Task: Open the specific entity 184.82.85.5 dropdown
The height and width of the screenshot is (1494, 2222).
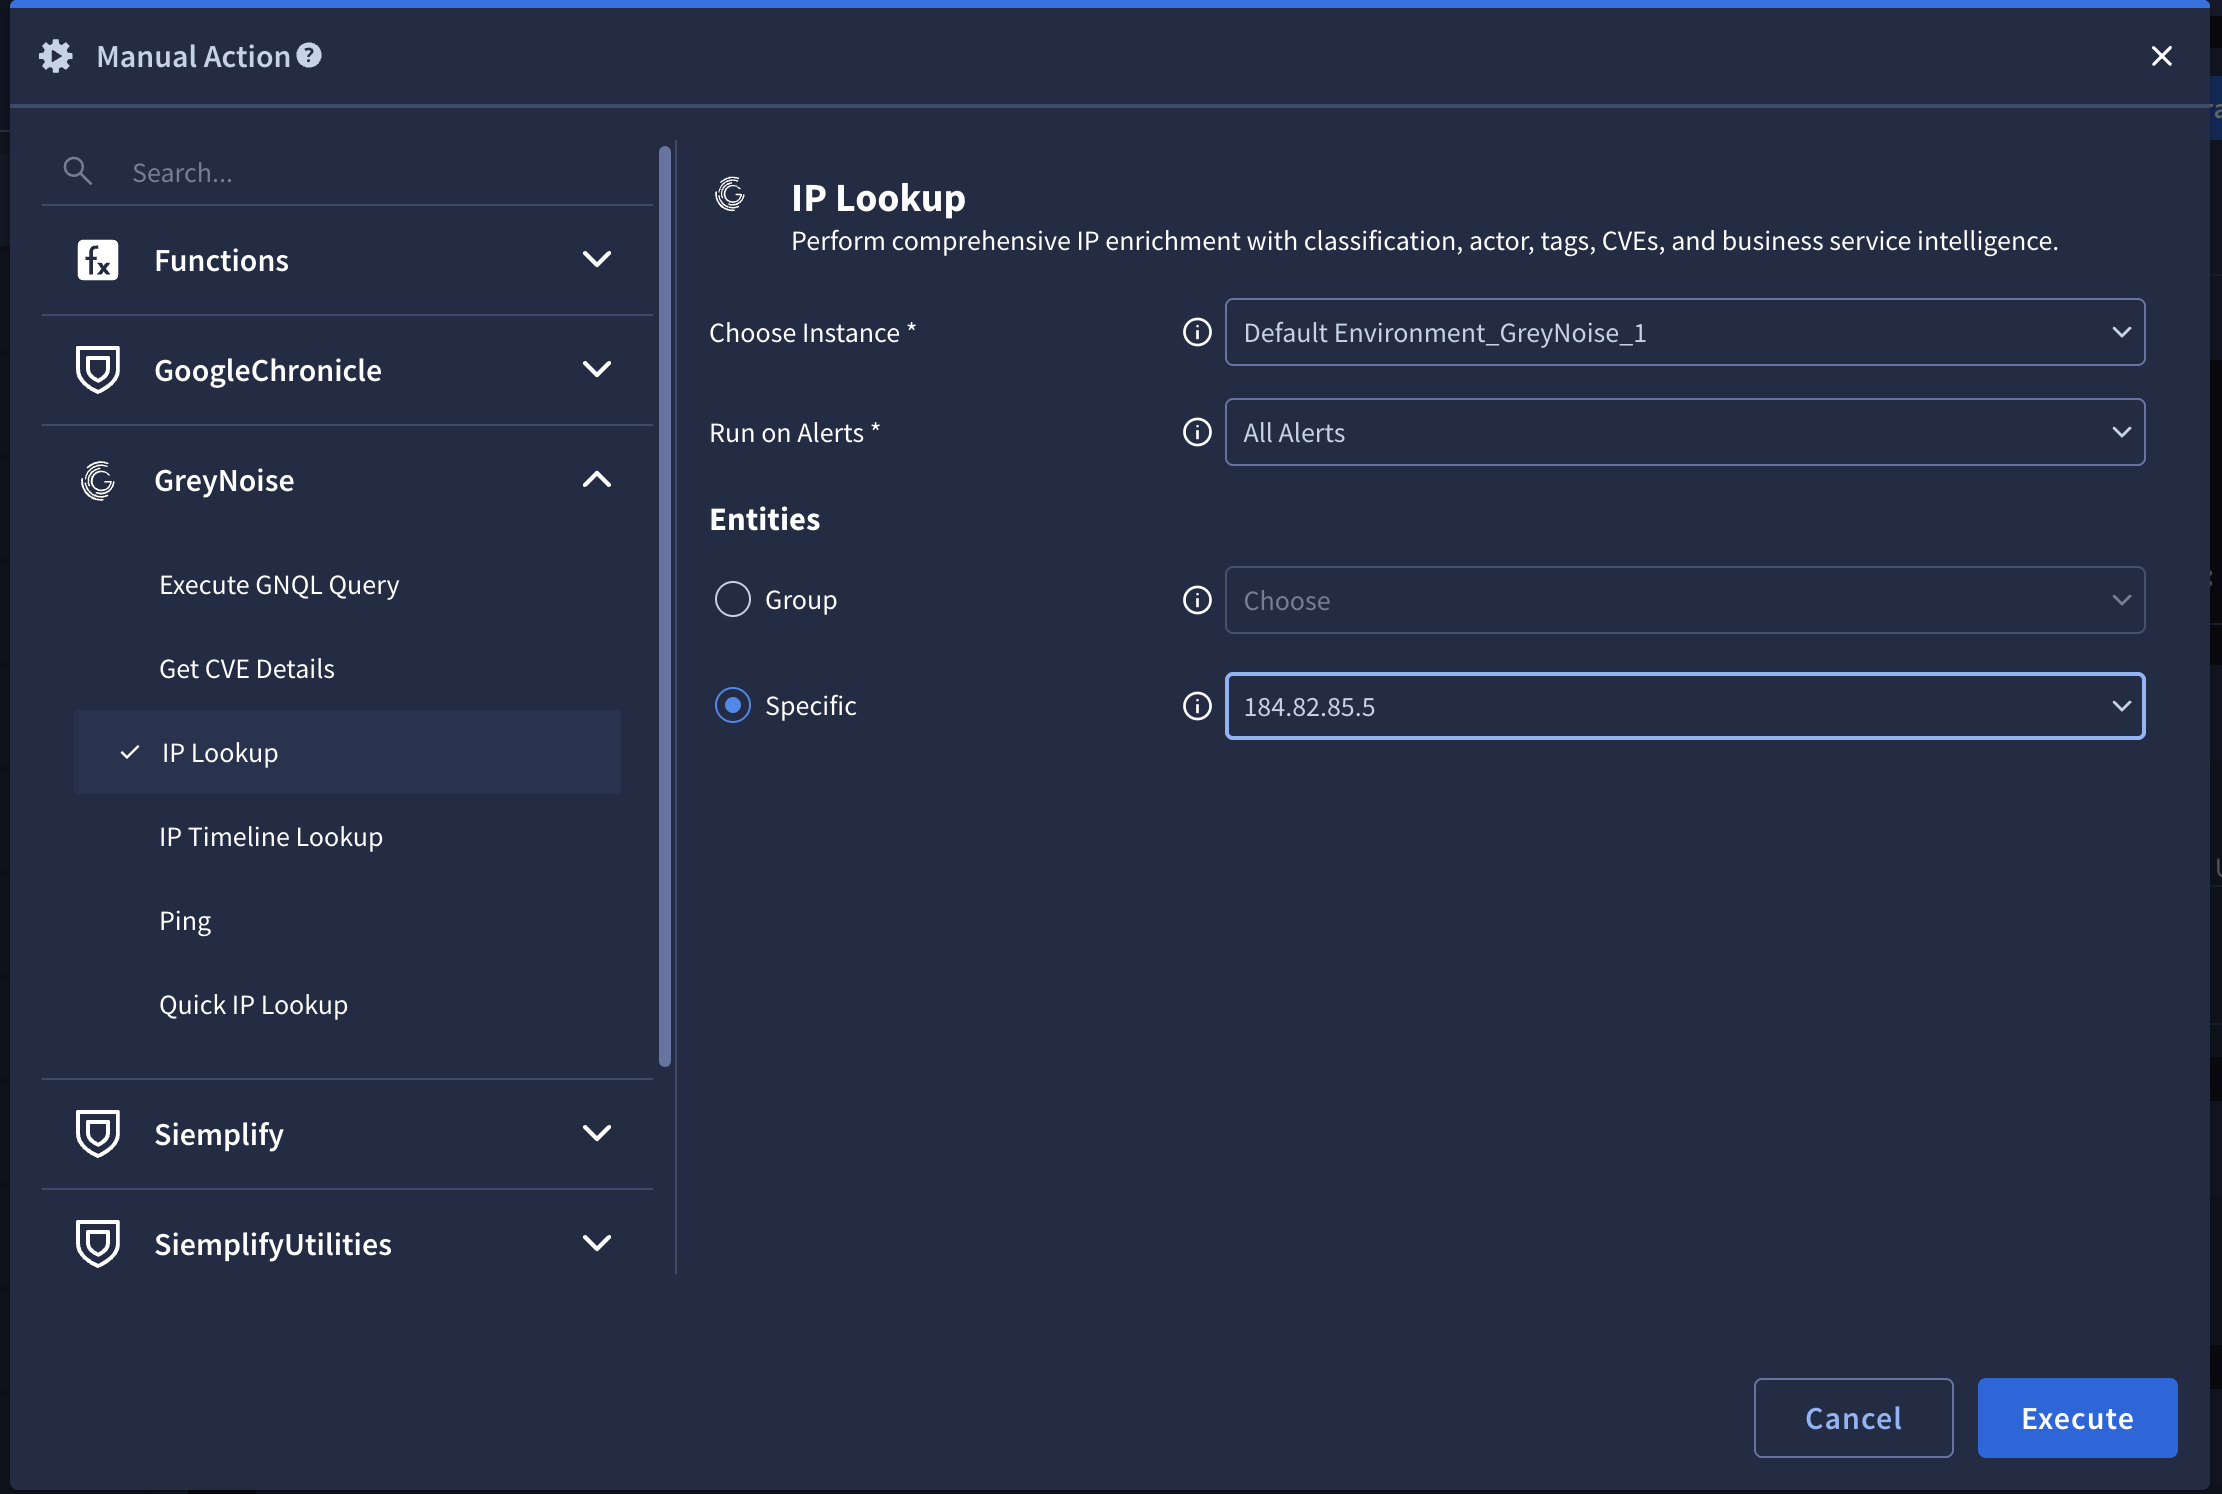Action: 1684,706
